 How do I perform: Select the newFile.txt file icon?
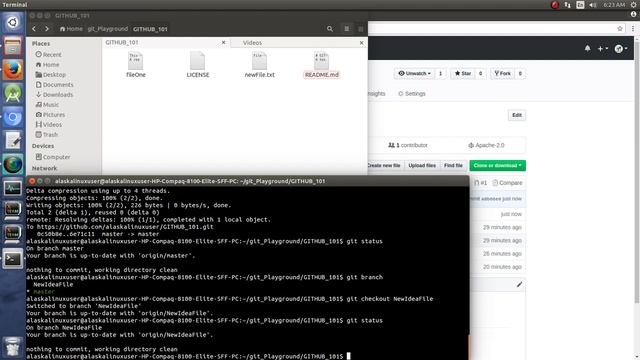[x=260, y=60]
